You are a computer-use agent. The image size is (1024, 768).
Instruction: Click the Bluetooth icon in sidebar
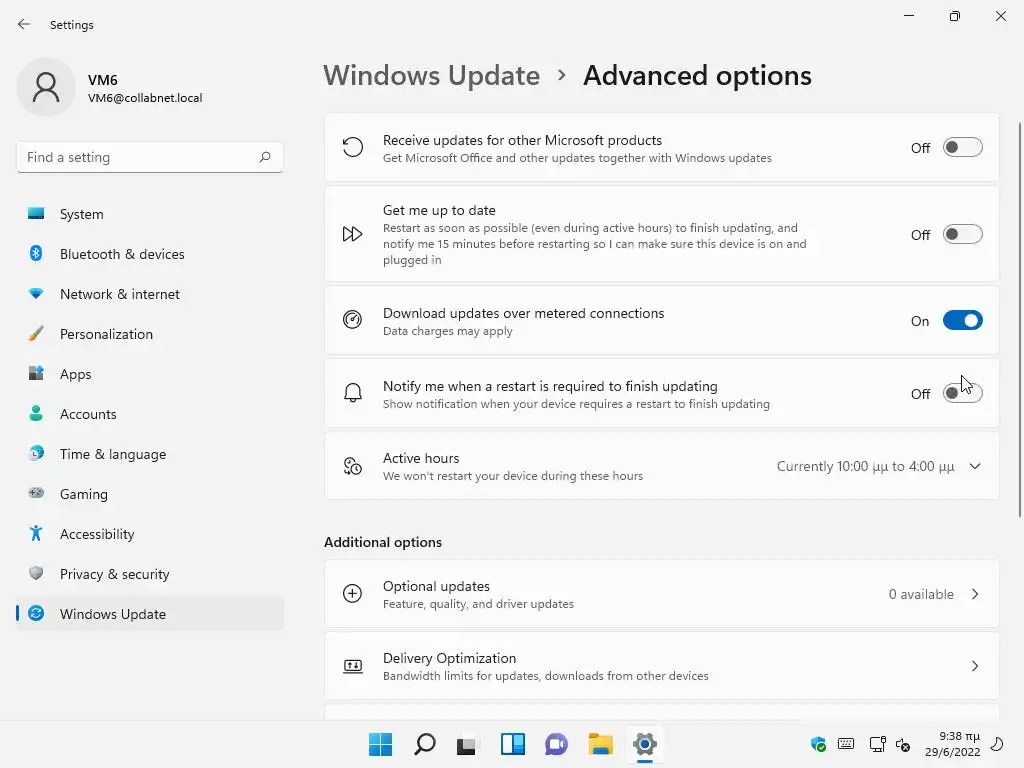pyautogui.click(x=36, y=253)
